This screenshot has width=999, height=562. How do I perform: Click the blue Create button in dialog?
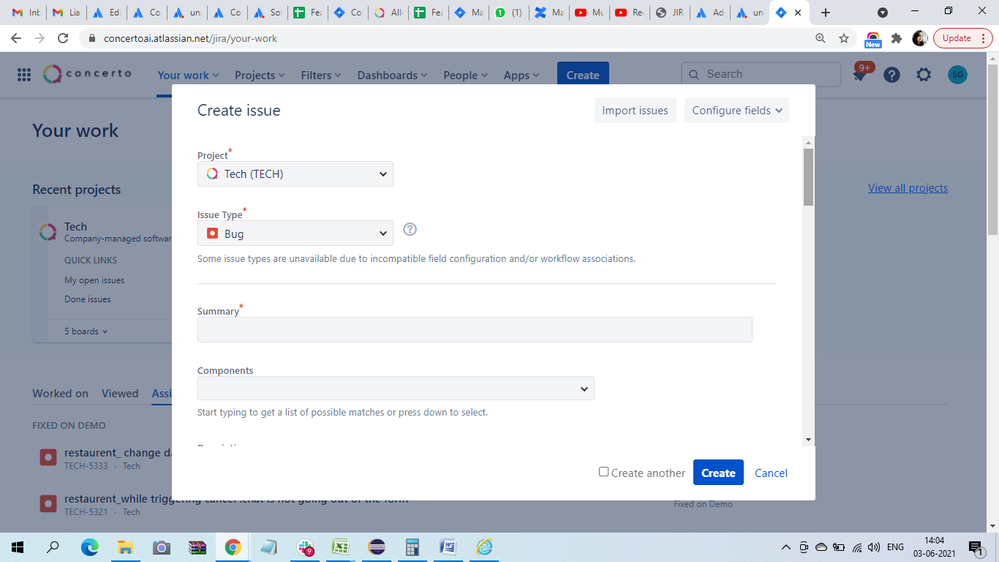[718, 473]
